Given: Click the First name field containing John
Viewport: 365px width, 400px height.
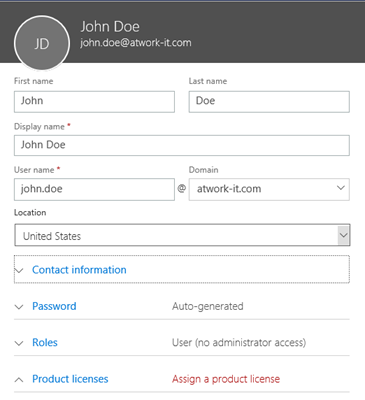Looking at the screenshot, I should point(94,102).
